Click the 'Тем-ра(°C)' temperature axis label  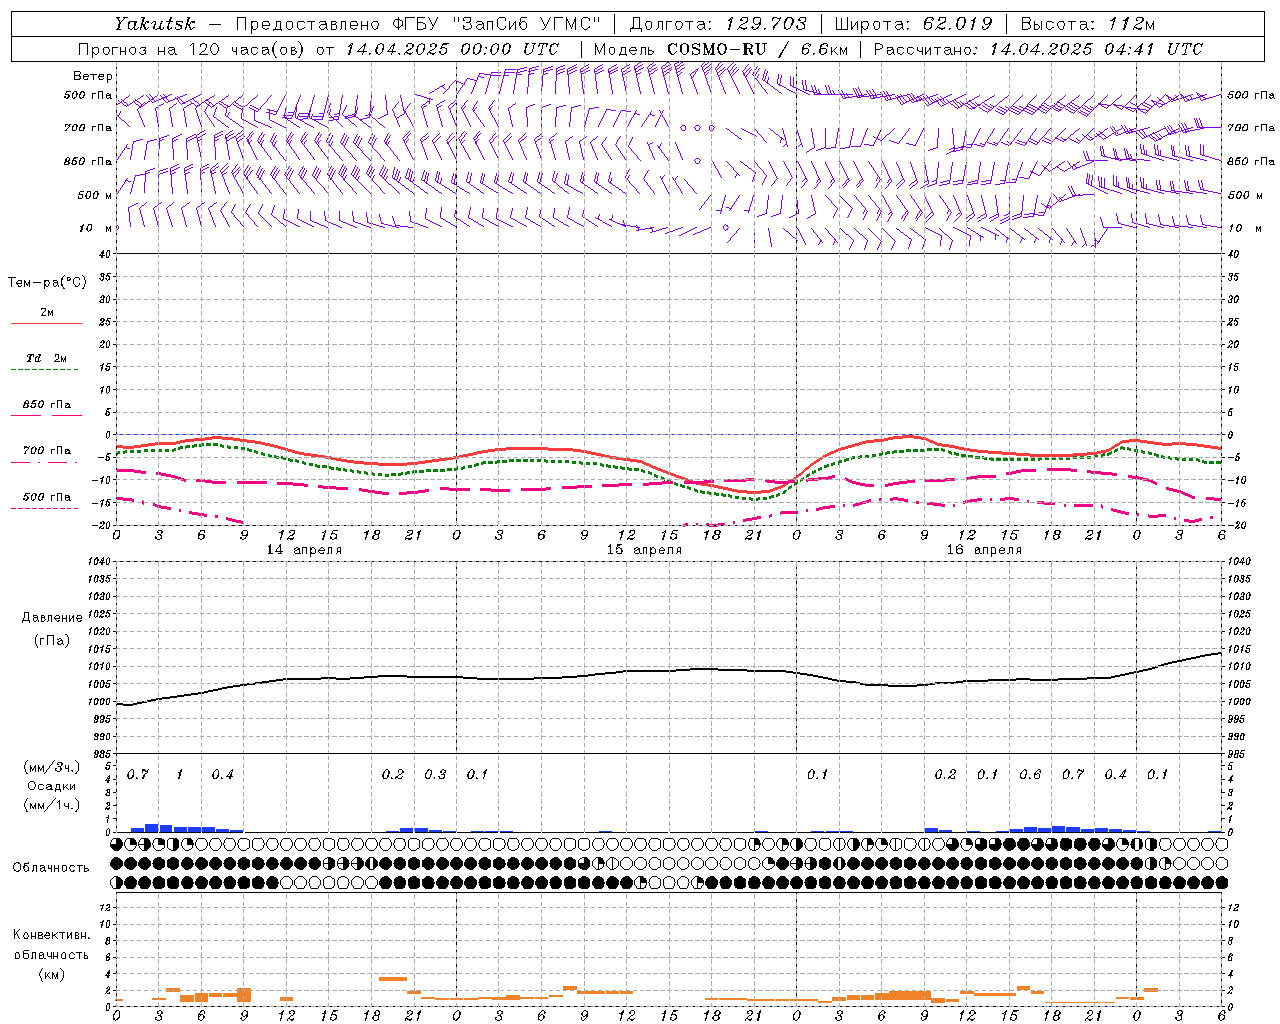(x=47, y=283)
